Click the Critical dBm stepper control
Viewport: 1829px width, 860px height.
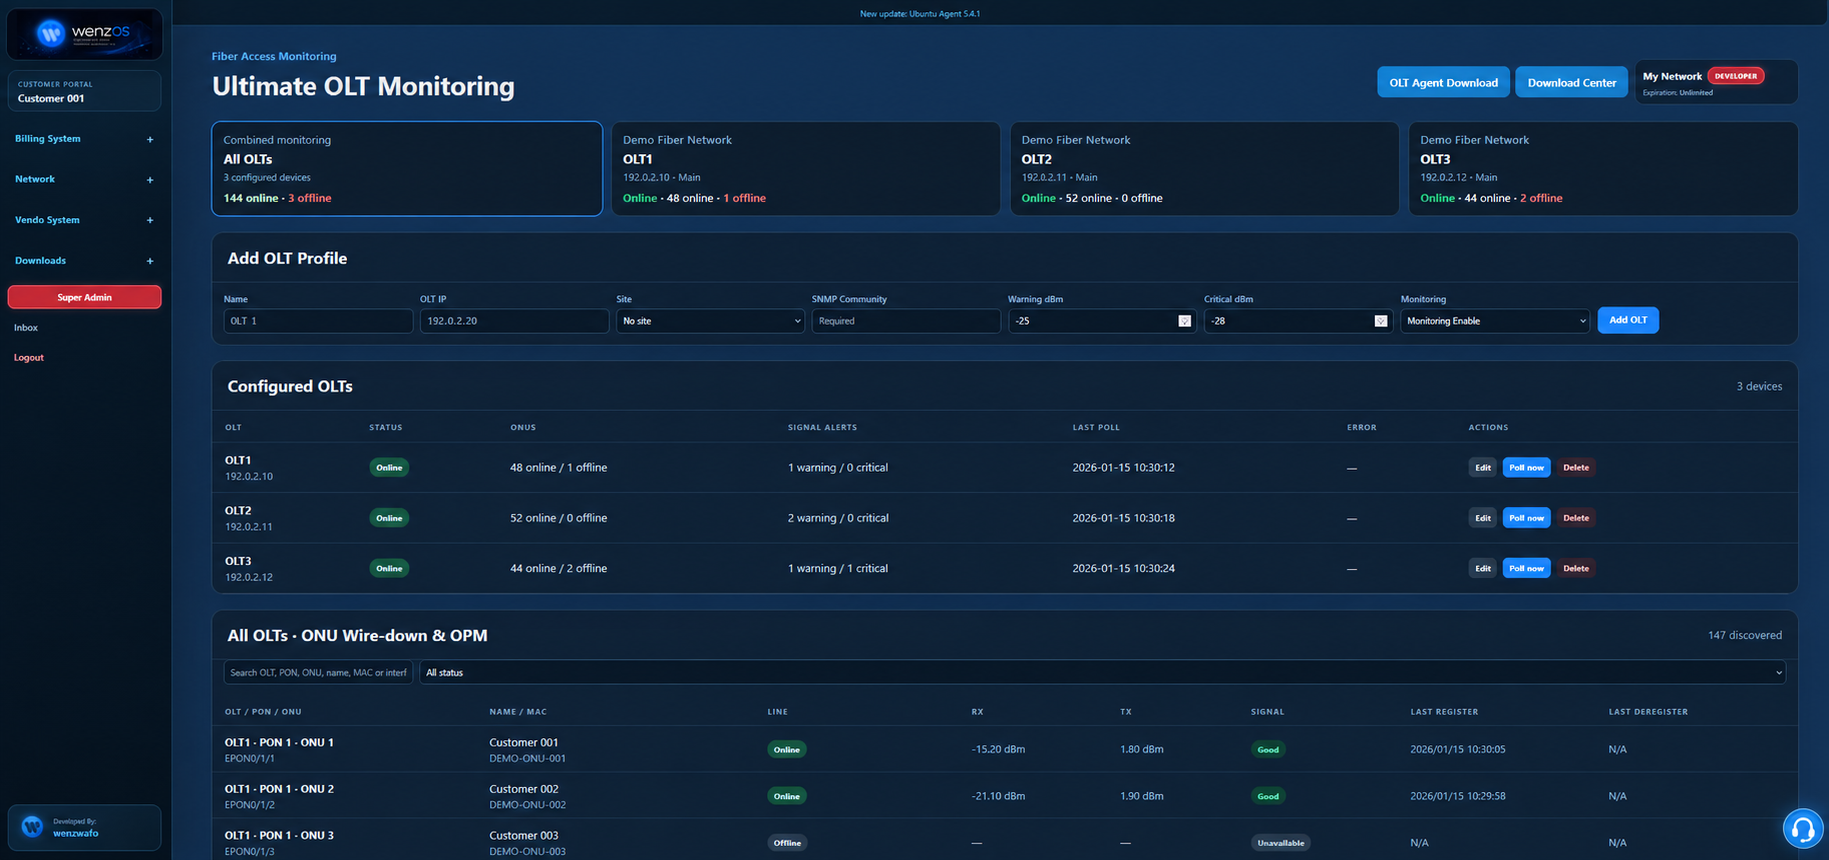tap(1380, 321)
